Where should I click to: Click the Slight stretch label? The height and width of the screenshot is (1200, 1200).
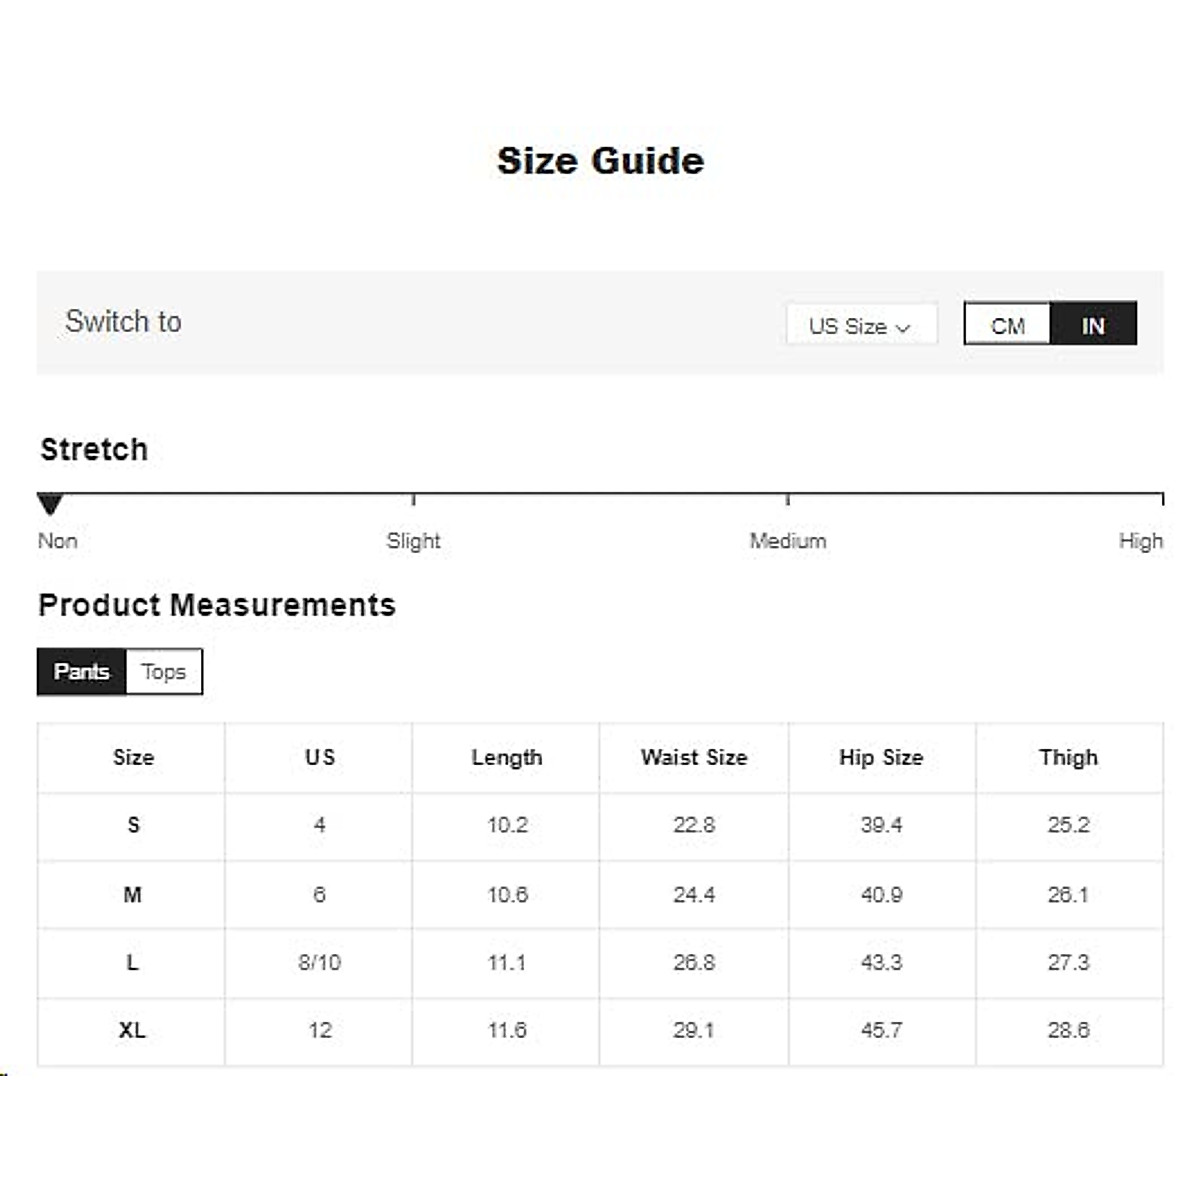413,541
